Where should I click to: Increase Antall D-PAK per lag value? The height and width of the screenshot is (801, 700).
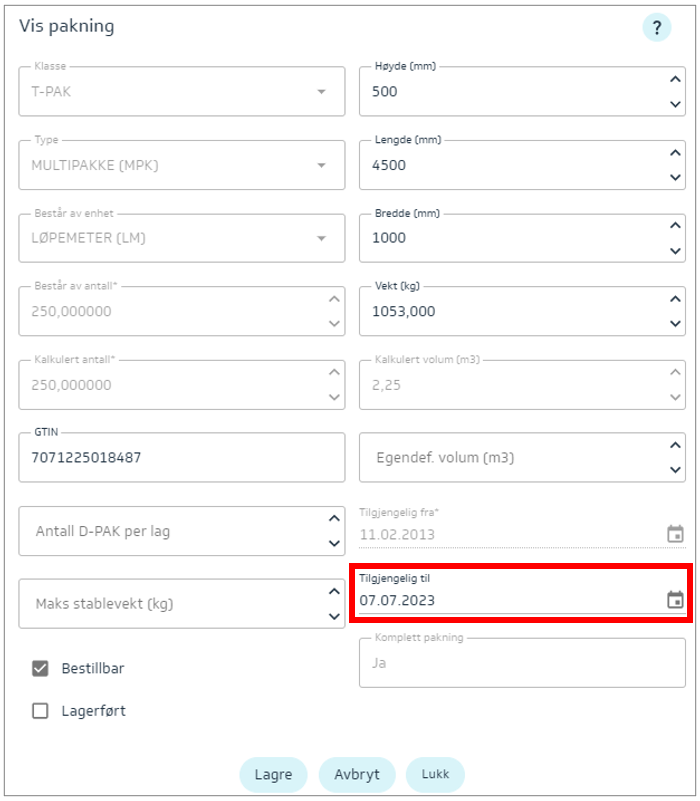point(334,519)
